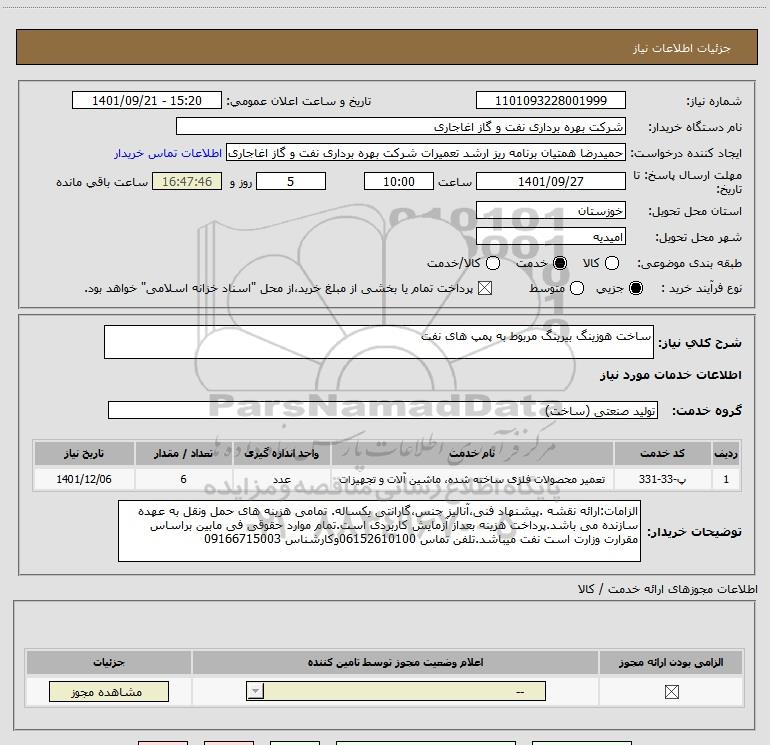770x745 pixels.
Task: Select the کالا/خدمت radio option
Action: click(493, 263)
